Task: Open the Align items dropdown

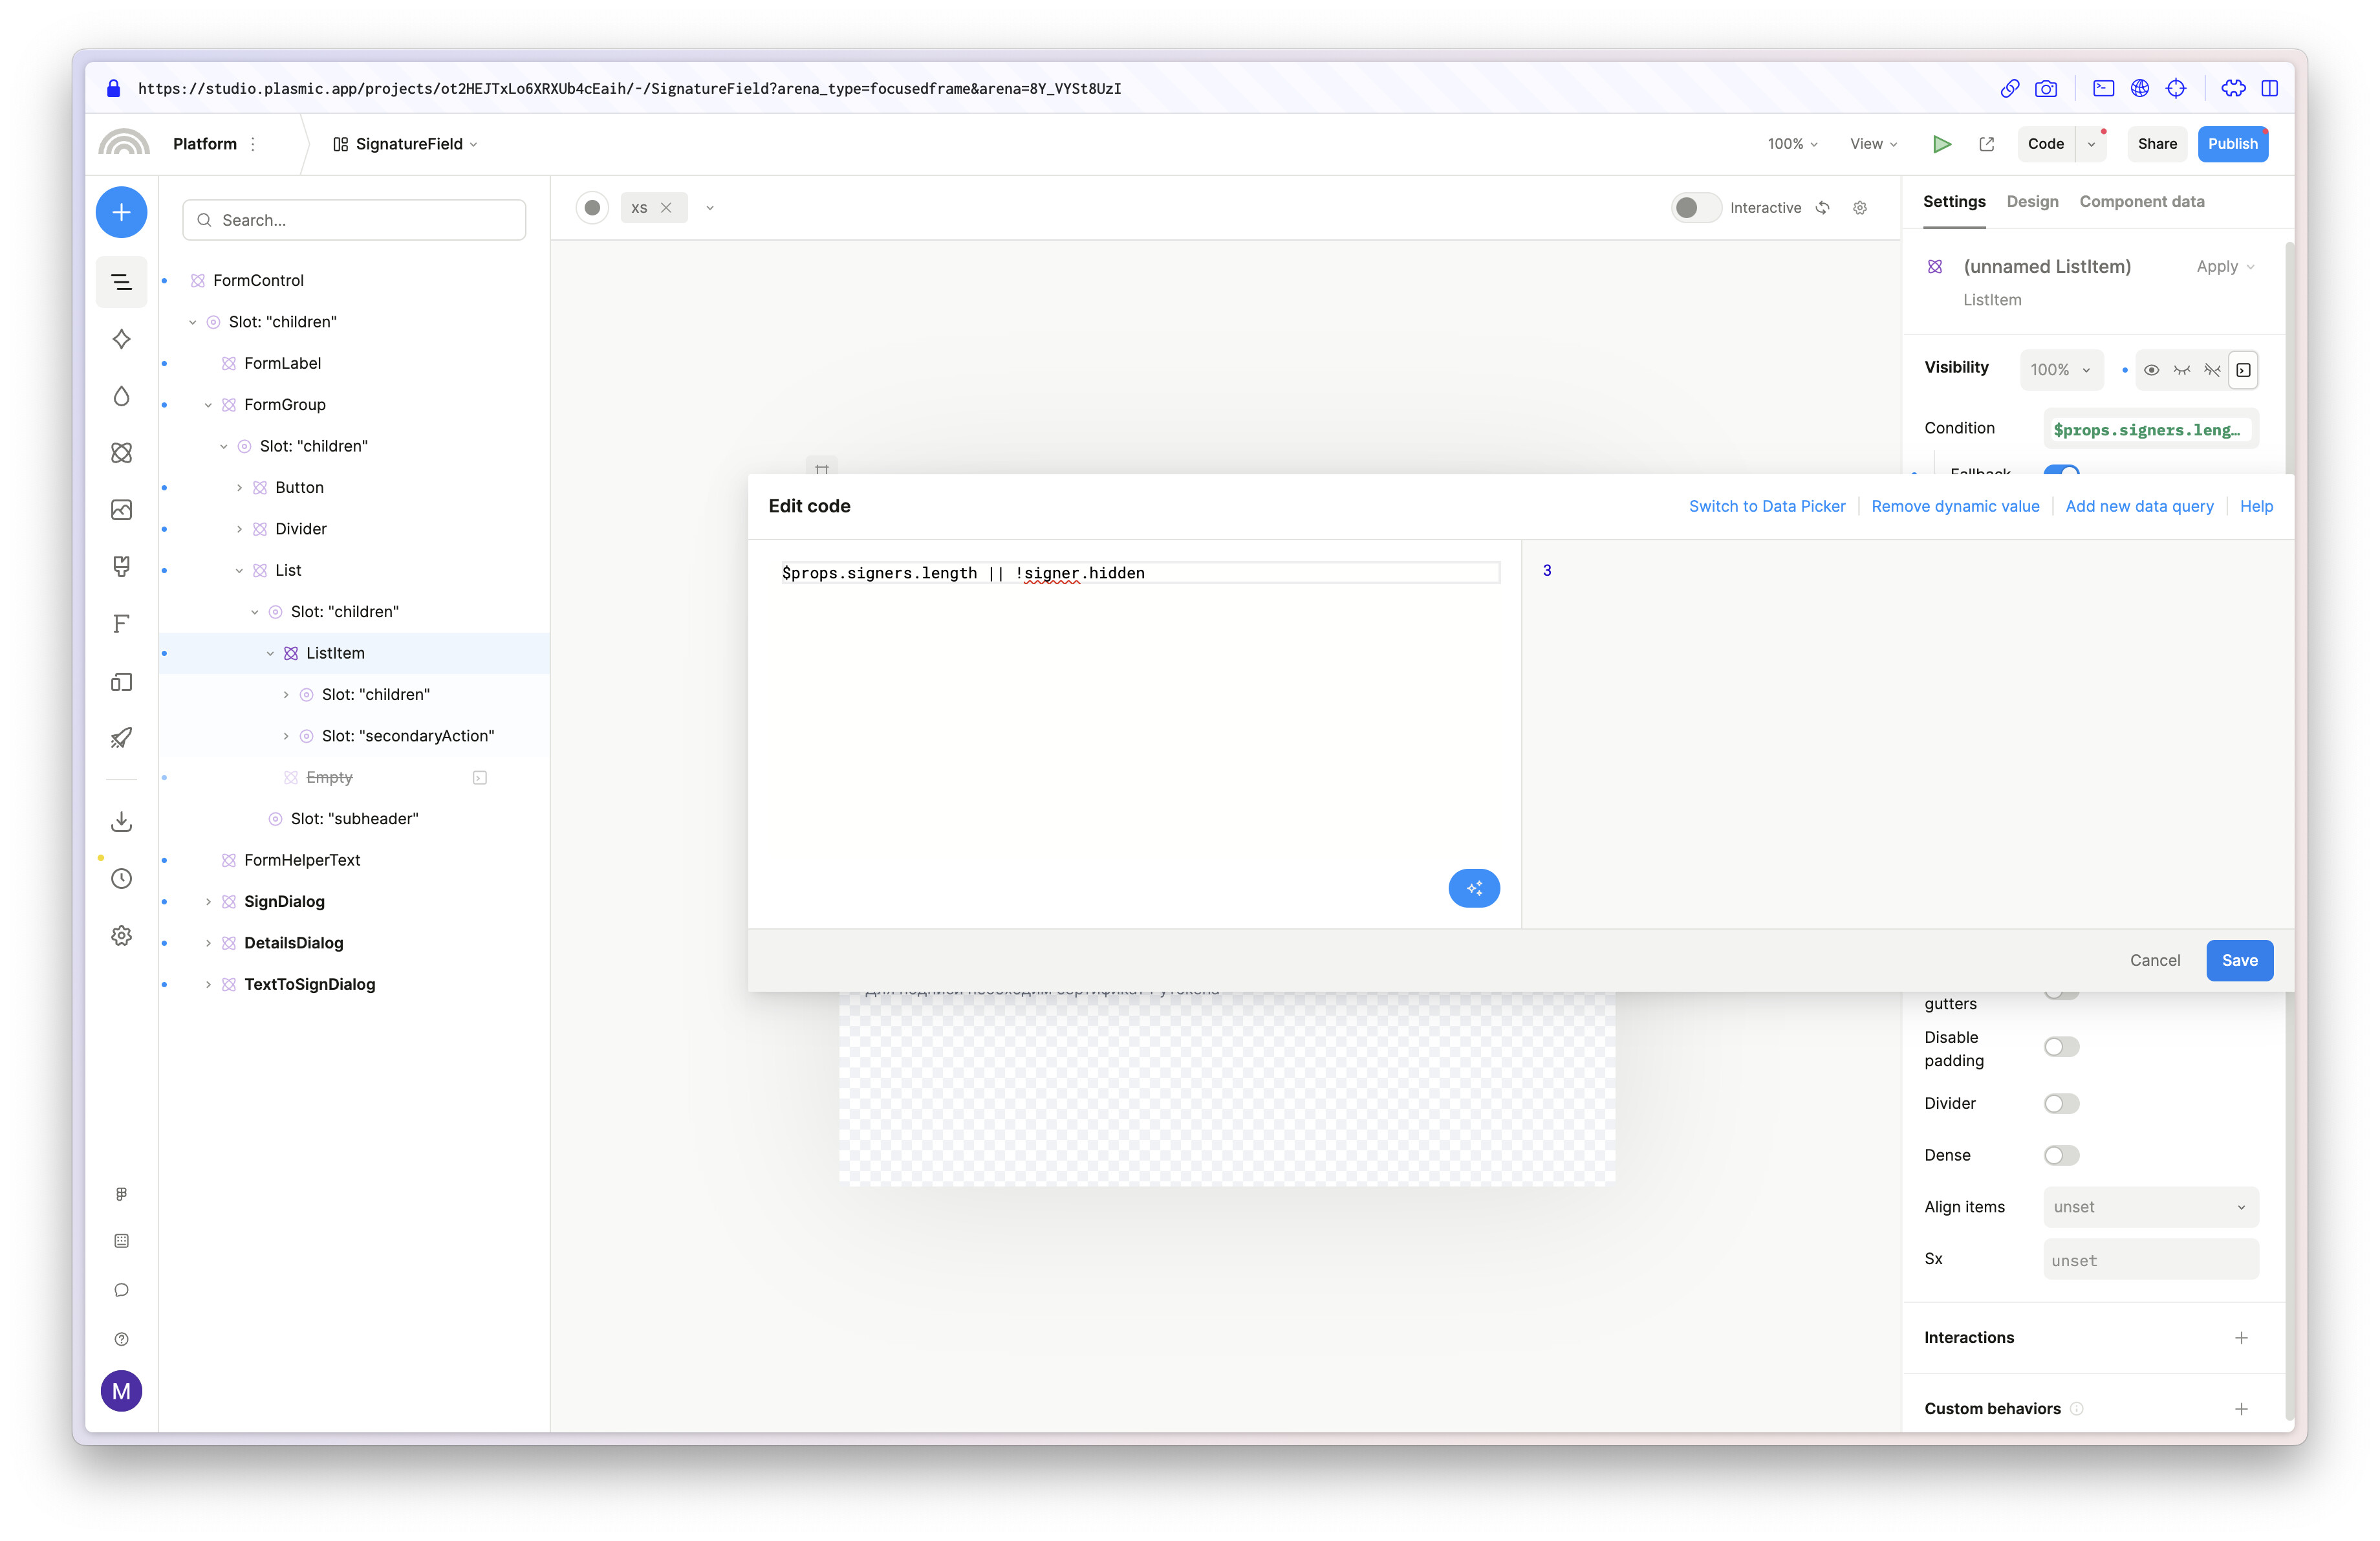Action: pyautogui.click(x=2150, y=1207)
